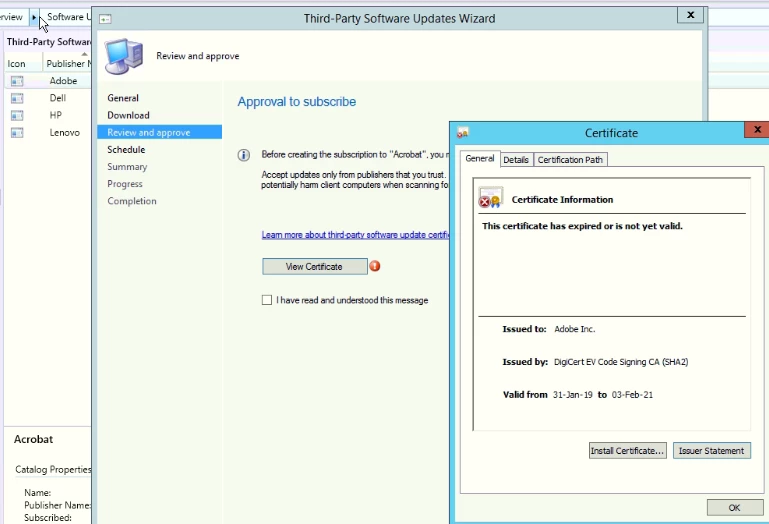
Task: Click 'Adobe Inc.' issued-to value
Action: coord(574,329)
